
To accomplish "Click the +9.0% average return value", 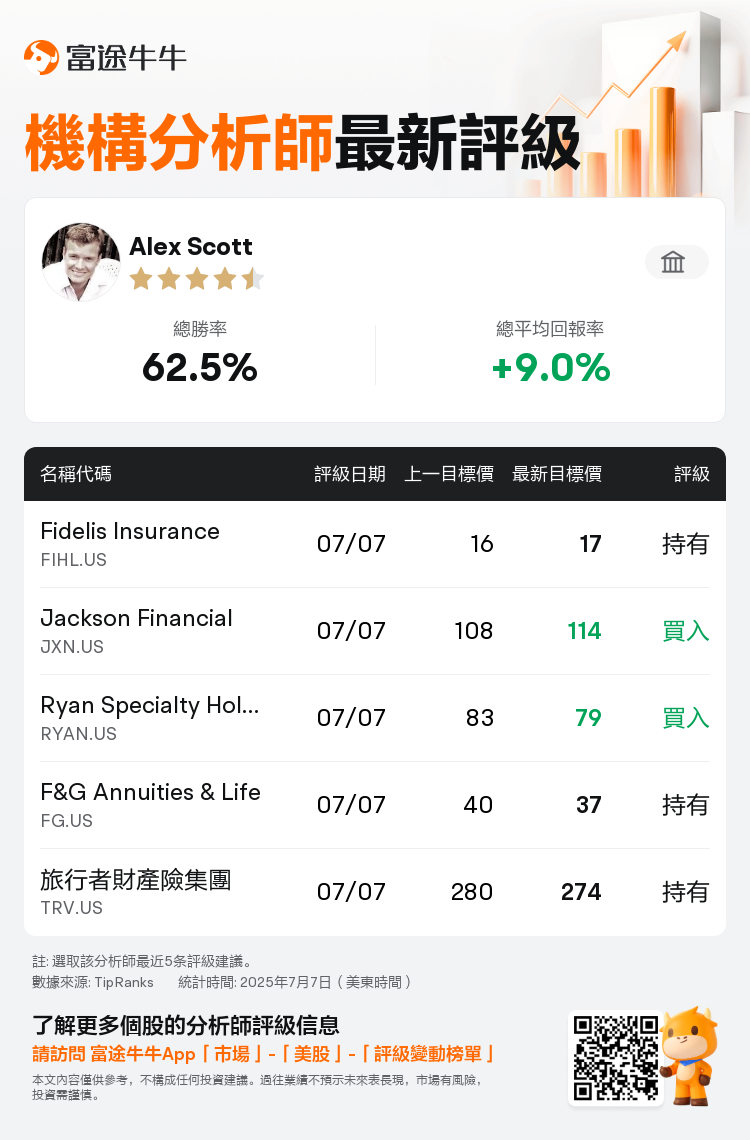I will coord(551,367).
